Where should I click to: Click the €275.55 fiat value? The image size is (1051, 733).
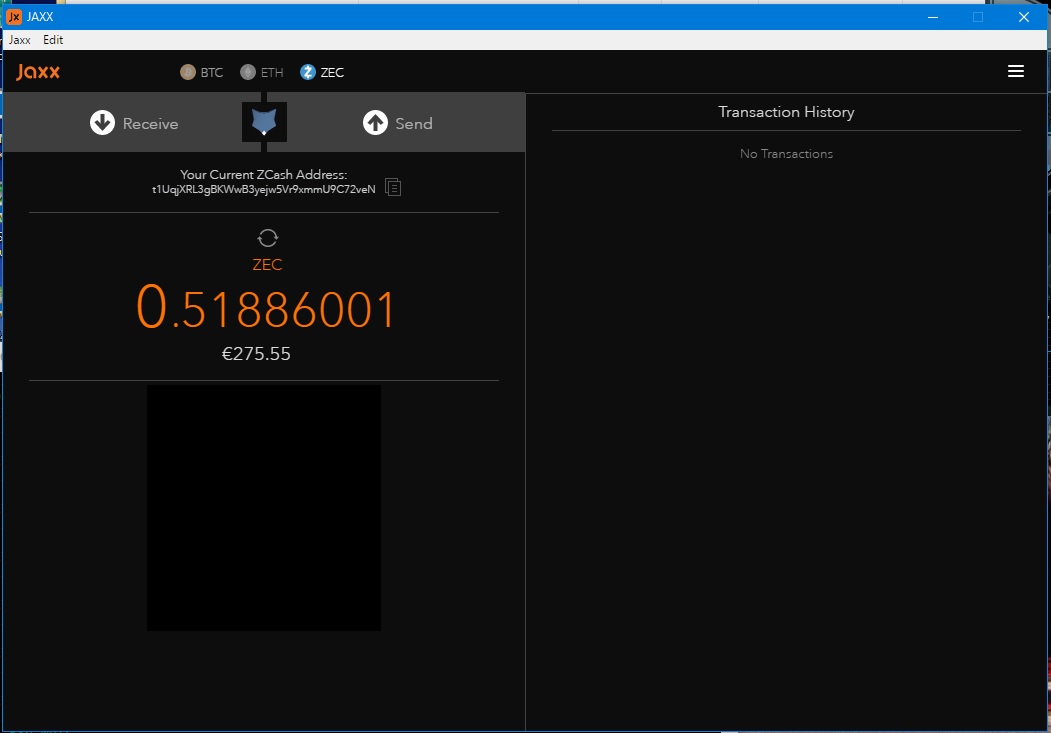coord(256,354)
